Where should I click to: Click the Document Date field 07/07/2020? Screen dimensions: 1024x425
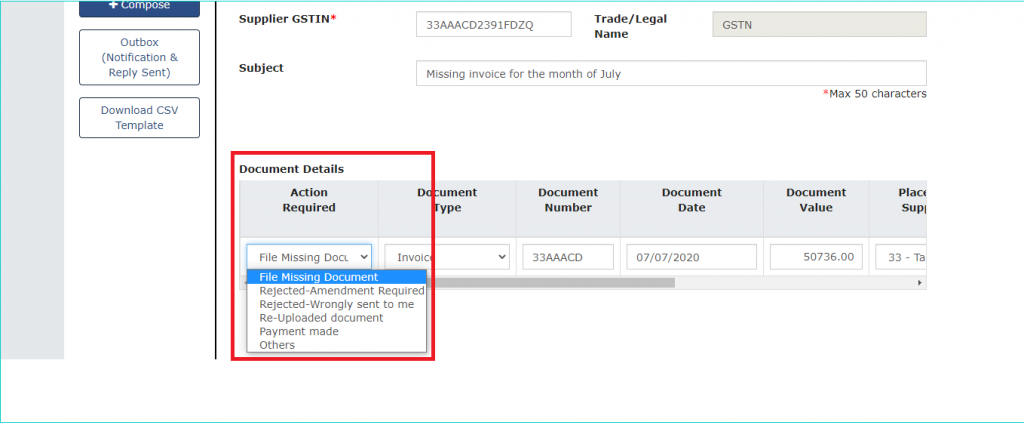[x=692, y=257]
